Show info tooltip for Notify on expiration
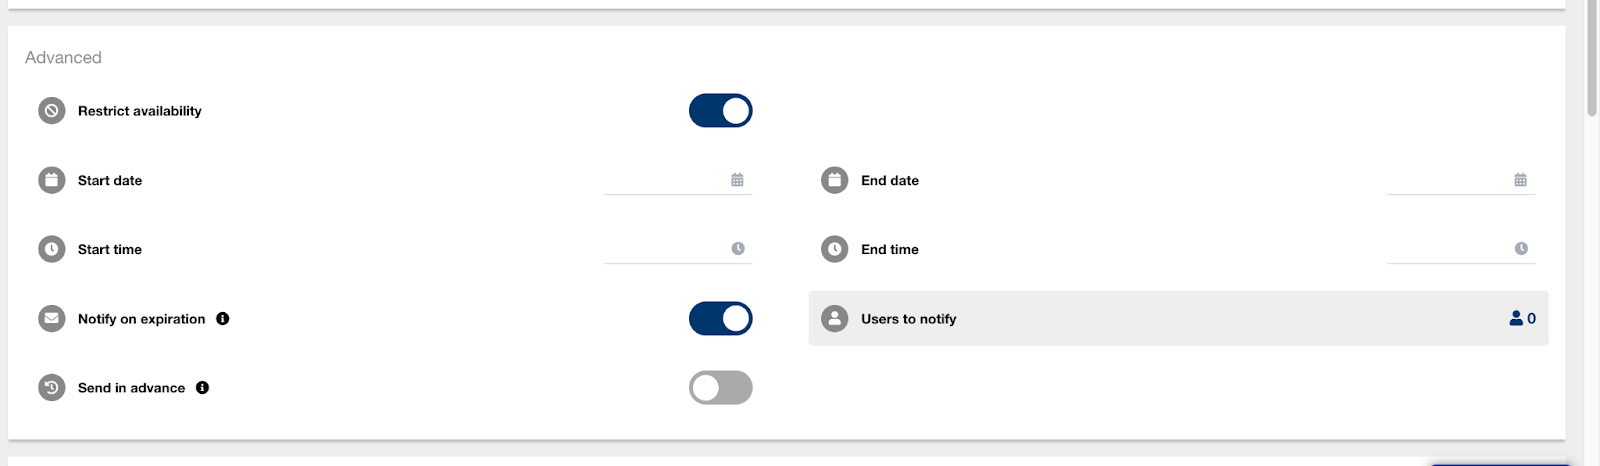The width and height of the screenshot is (1600, 466). click(x=223, y=319)
